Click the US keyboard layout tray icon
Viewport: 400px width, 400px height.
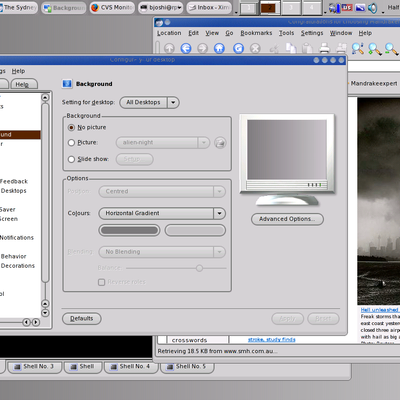(x=347, y=7)
